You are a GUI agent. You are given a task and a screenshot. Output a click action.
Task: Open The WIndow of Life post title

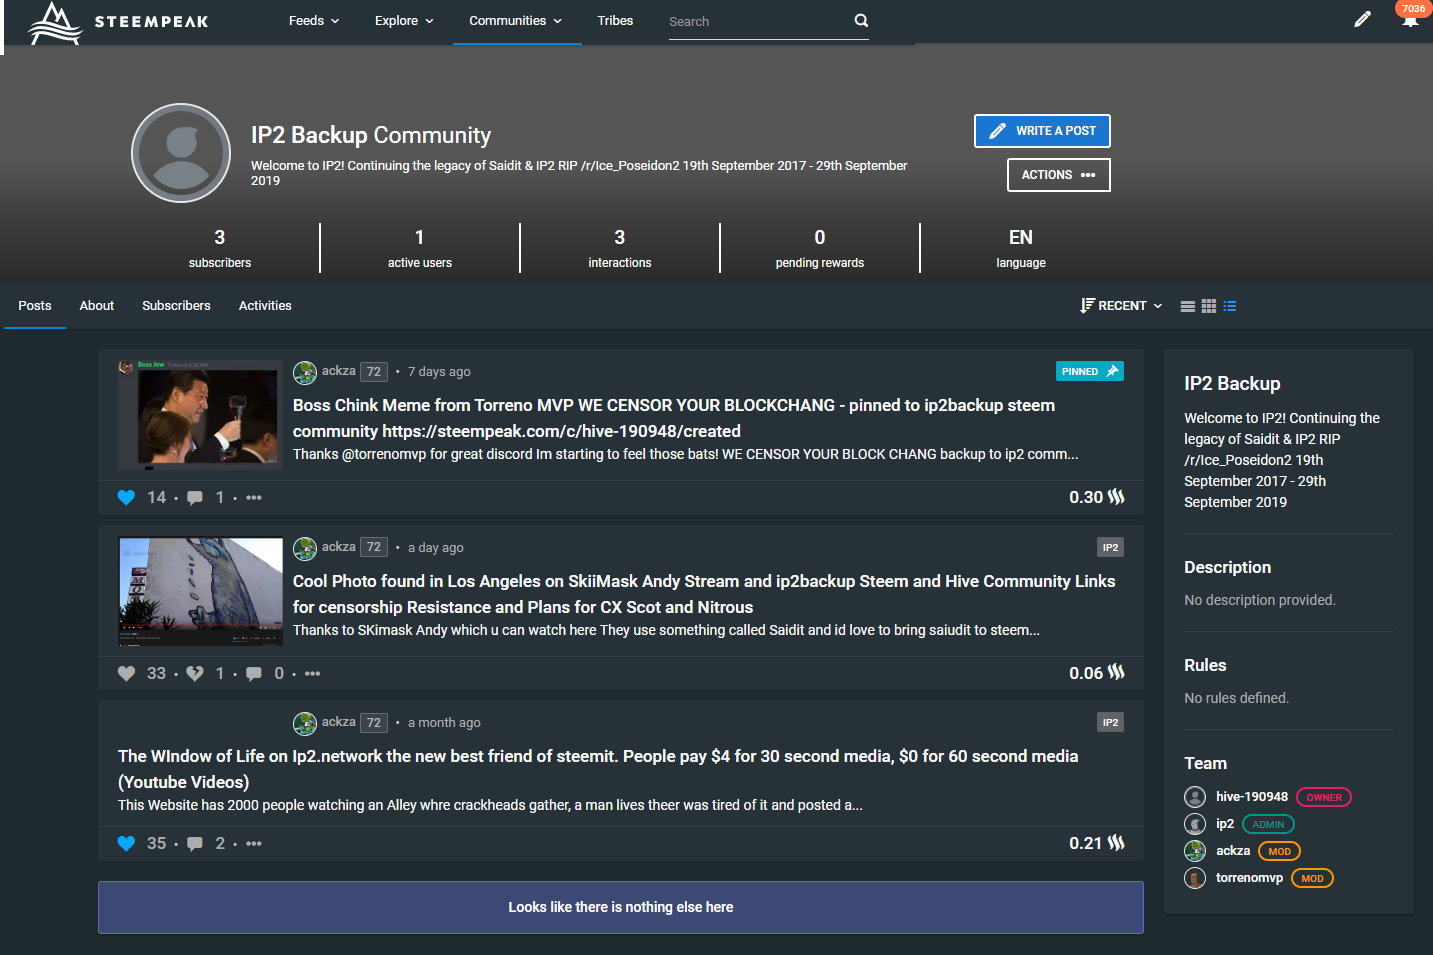coord(598,769)
